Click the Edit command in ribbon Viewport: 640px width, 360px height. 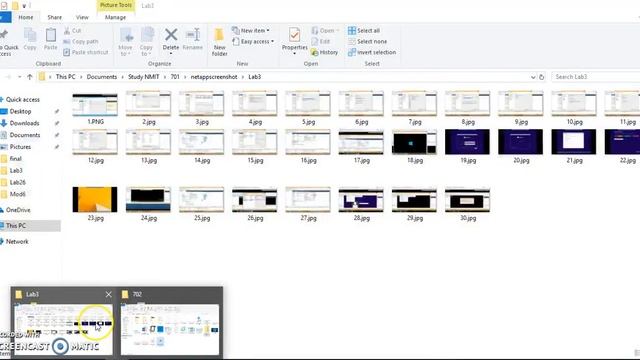[321, 41]
